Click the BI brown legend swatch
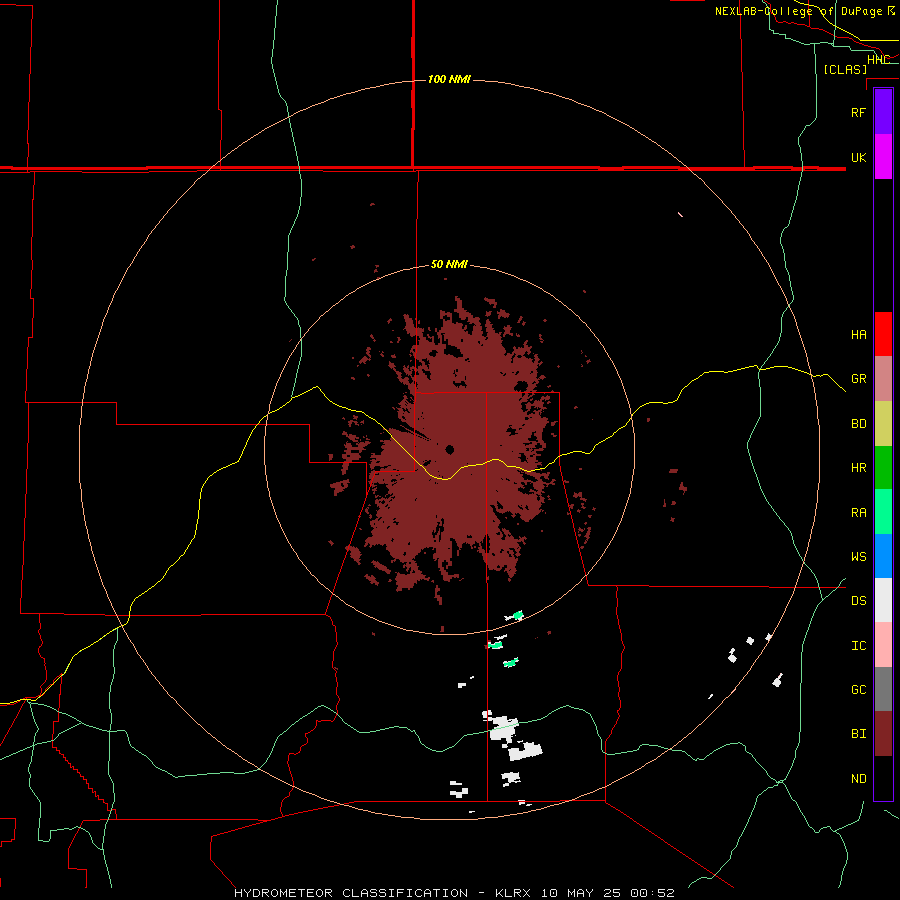The height and width of the screenshot is (900, 900). click(x=883, y=734)
